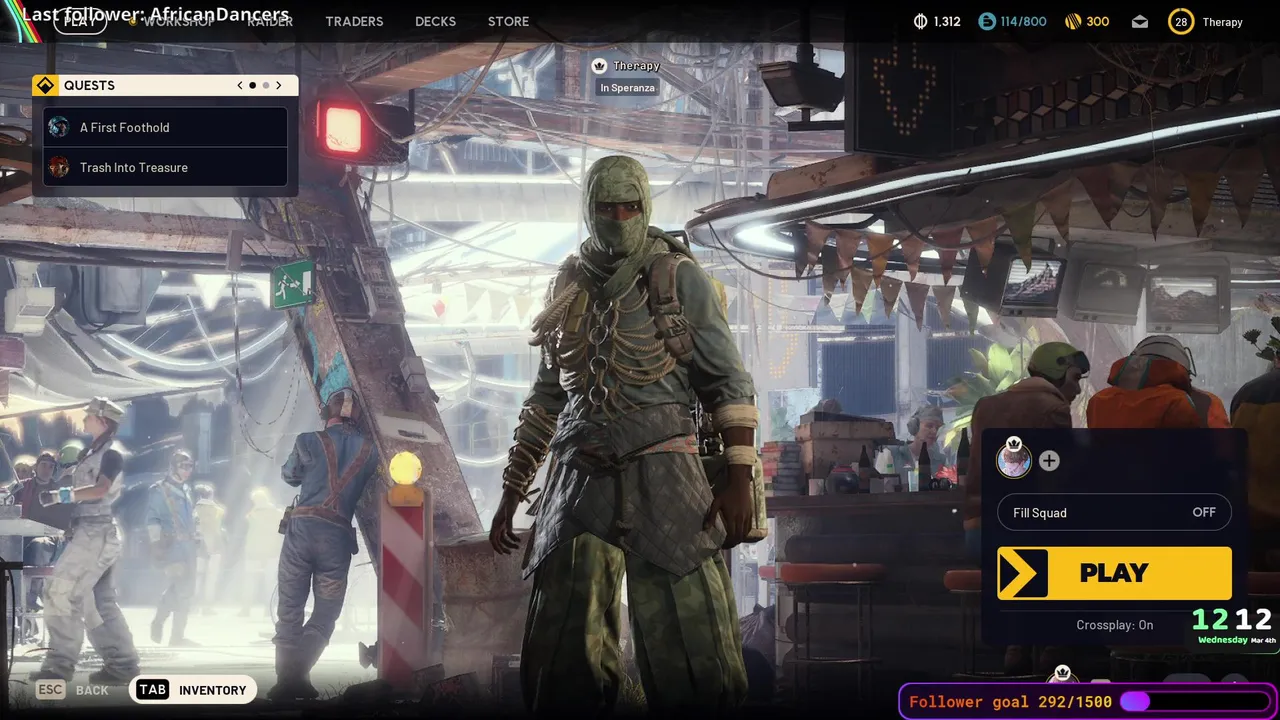Screen dimensions: 1280x720
Task: Toggle Fill Squad setting
Action: pyautogui.click(x=1114, y=512)
